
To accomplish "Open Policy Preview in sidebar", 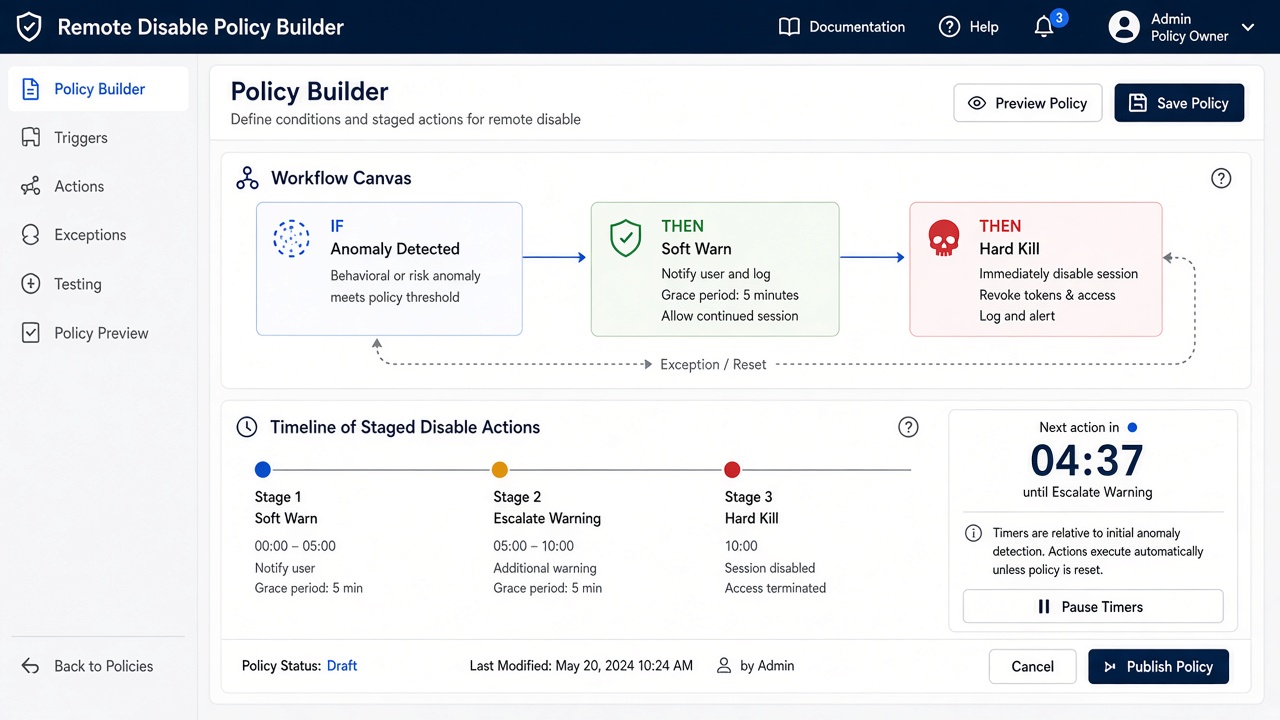I will [x=98, y=333].
